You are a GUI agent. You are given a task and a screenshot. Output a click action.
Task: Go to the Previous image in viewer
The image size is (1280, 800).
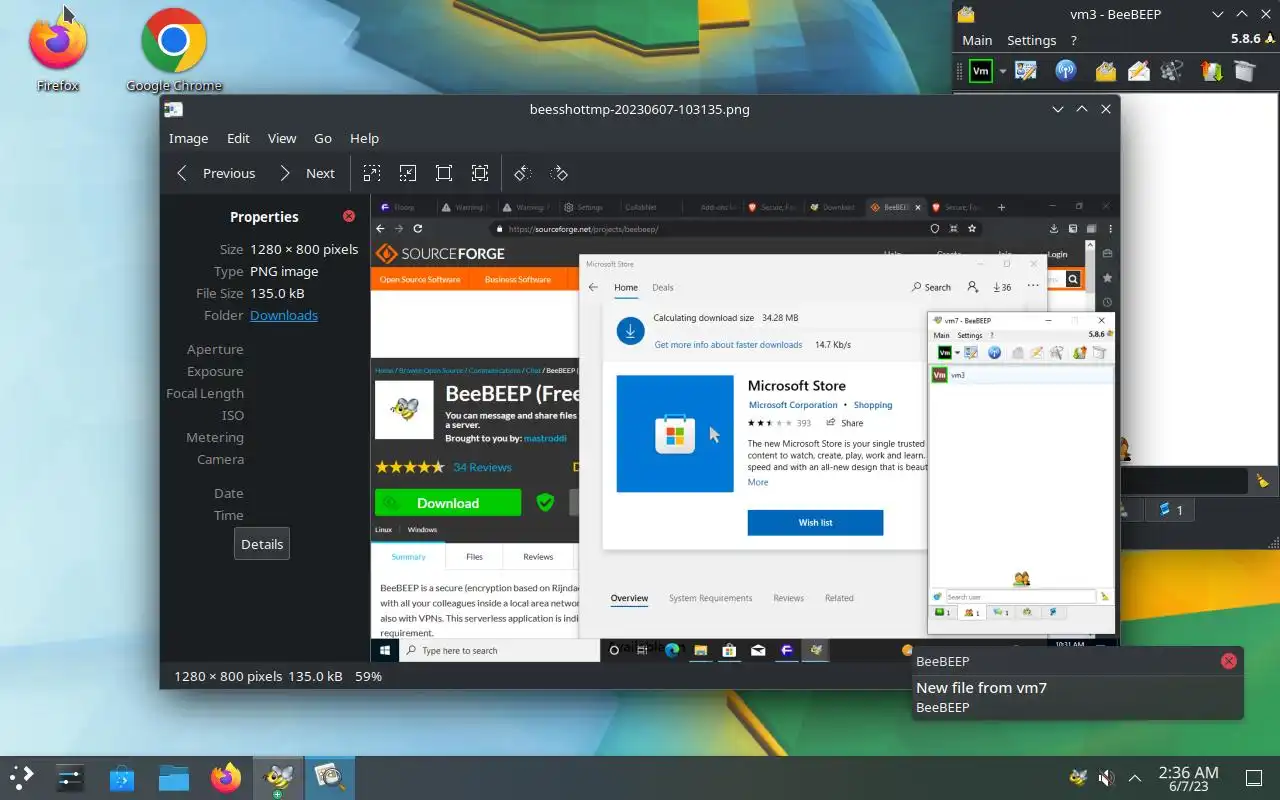click(x=216, y=173)
